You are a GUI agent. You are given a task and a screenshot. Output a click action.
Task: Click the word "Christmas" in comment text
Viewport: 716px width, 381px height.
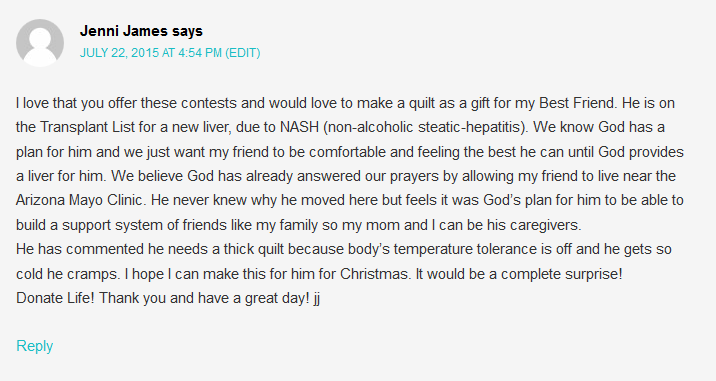[x=374, y=274]
